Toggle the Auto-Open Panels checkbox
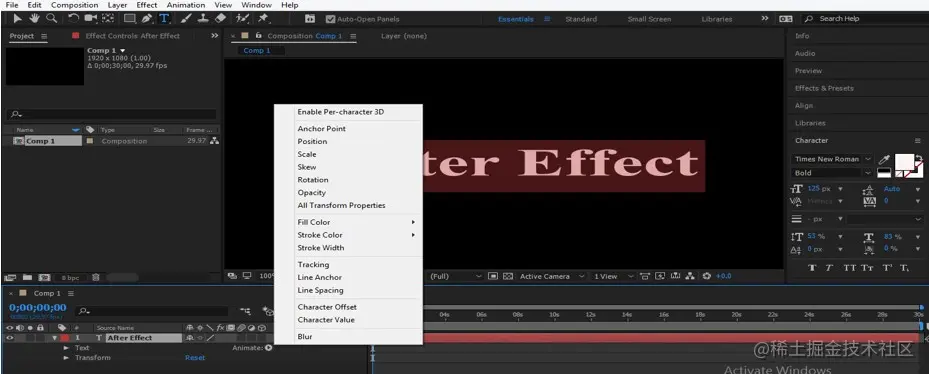 (331, 19)
